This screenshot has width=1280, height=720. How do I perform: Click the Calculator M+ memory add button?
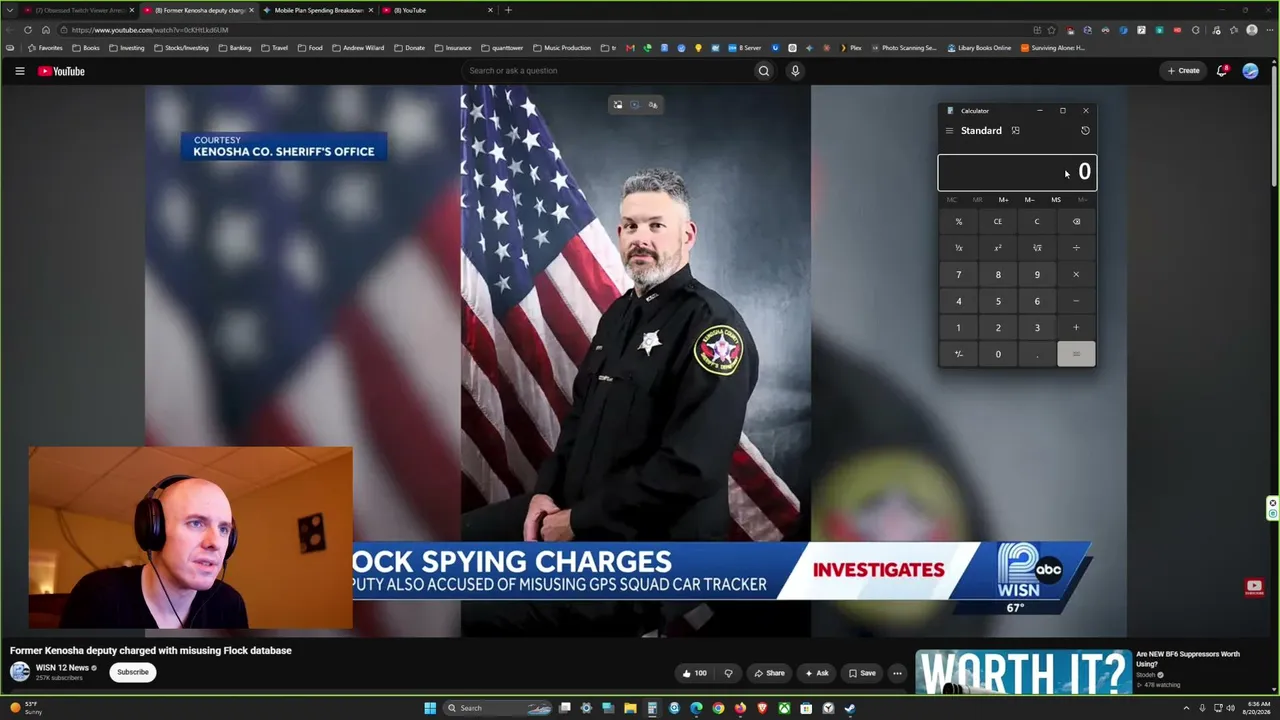(1003, 200)
